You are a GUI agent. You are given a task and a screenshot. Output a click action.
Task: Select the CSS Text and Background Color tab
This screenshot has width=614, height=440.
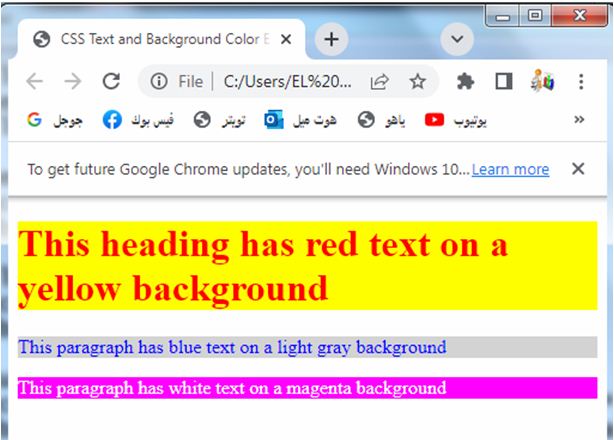pos(161,39)
